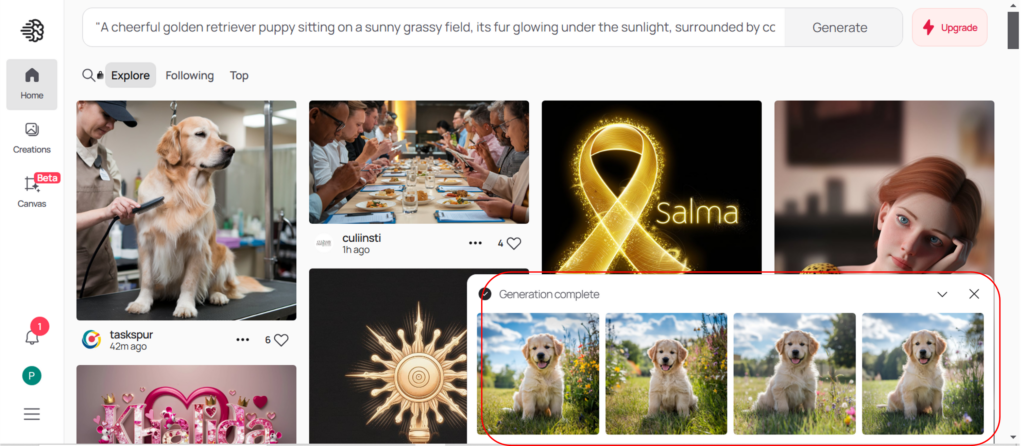
Task: Open the Creations gallery icon
Action: tap(32, 137)
